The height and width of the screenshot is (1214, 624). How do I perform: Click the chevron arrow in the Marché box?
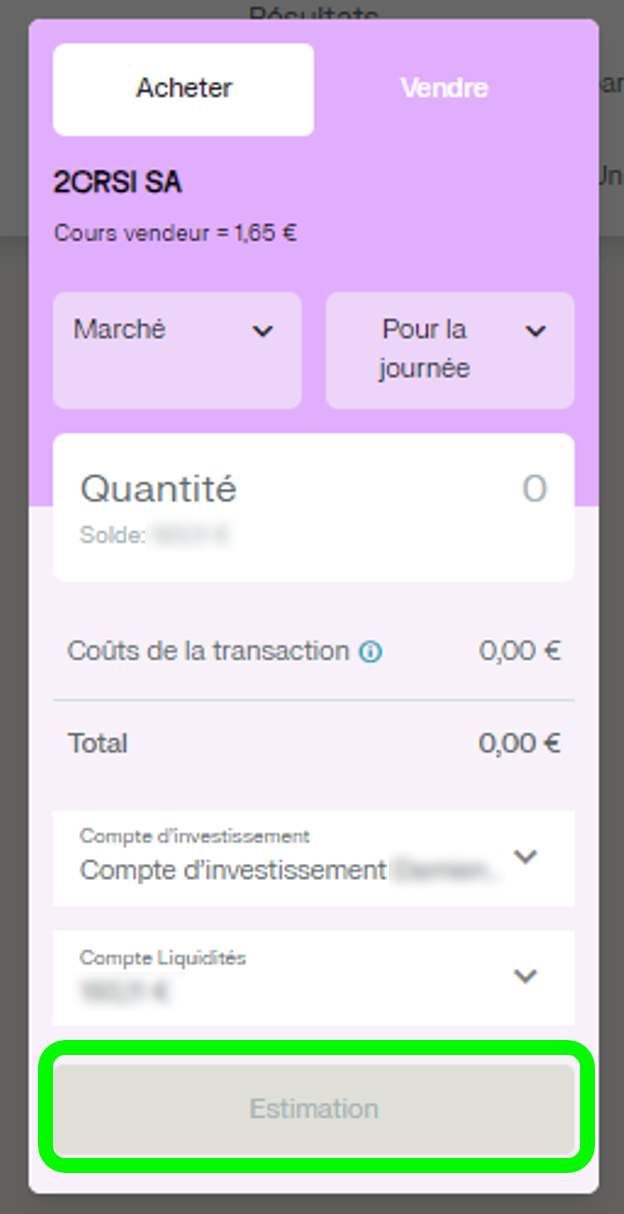(263, 331)
